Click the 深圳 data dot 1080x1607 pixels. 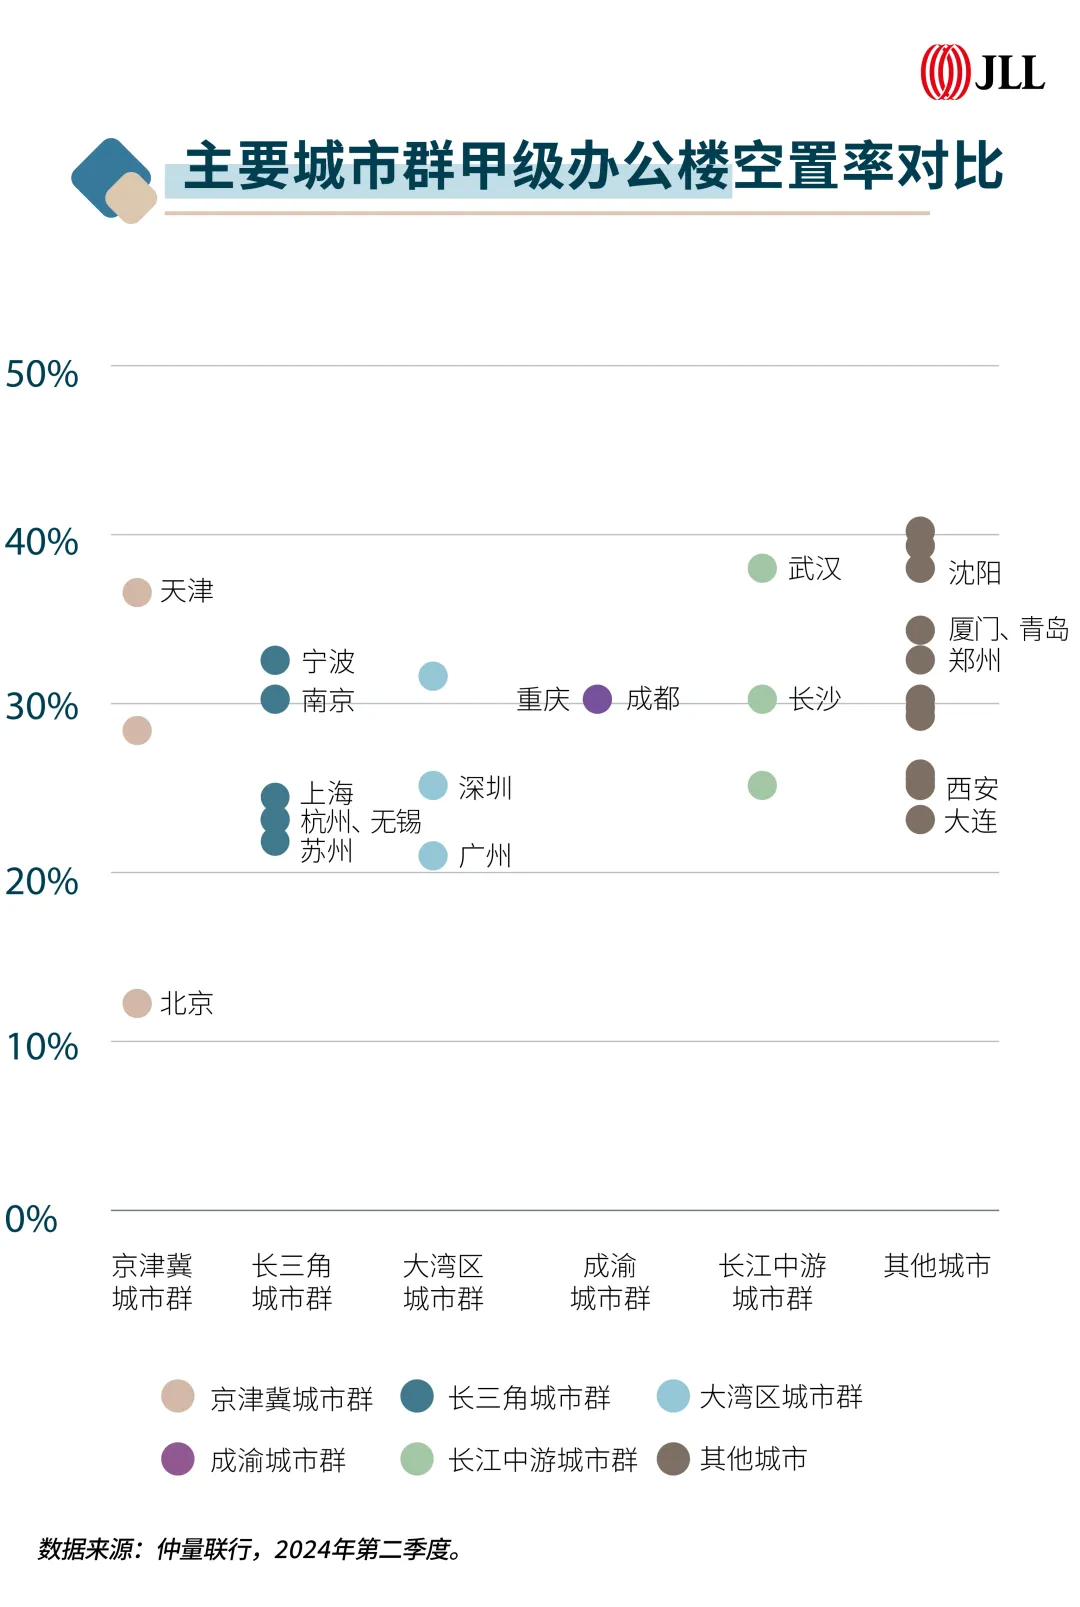point(433,786)
